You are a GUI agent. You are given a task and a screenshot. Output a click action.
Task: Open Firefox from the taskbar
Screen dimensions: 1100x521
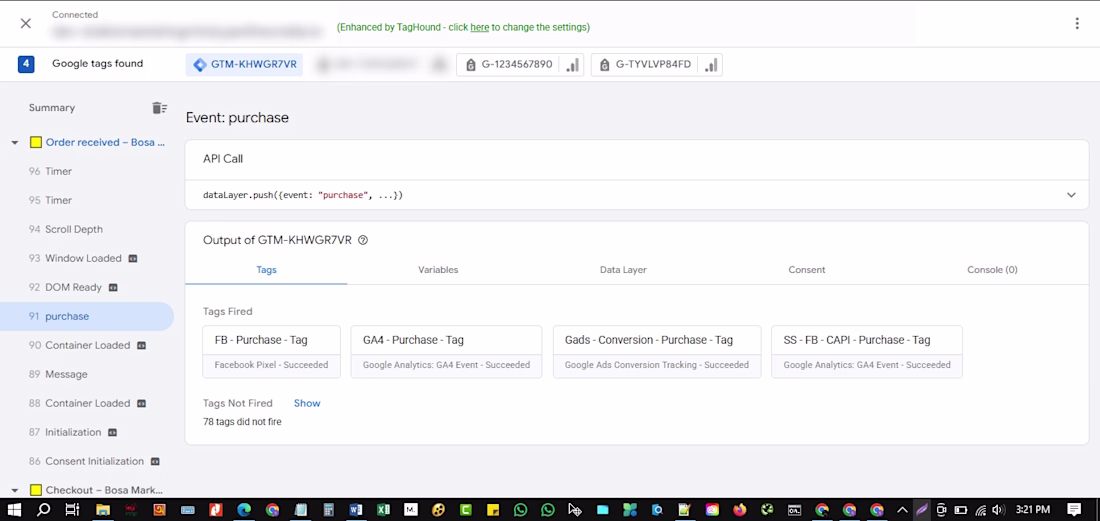(739, 510)
